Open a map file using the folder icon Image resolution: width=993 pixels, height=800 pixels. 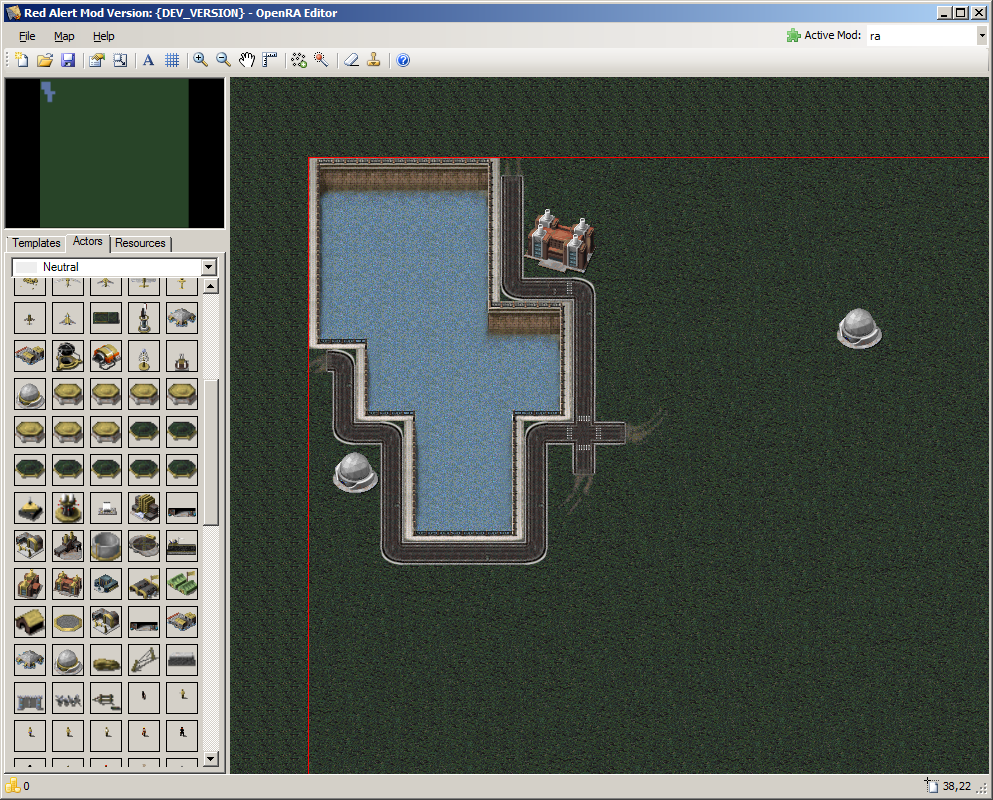(x=45, y=60)
